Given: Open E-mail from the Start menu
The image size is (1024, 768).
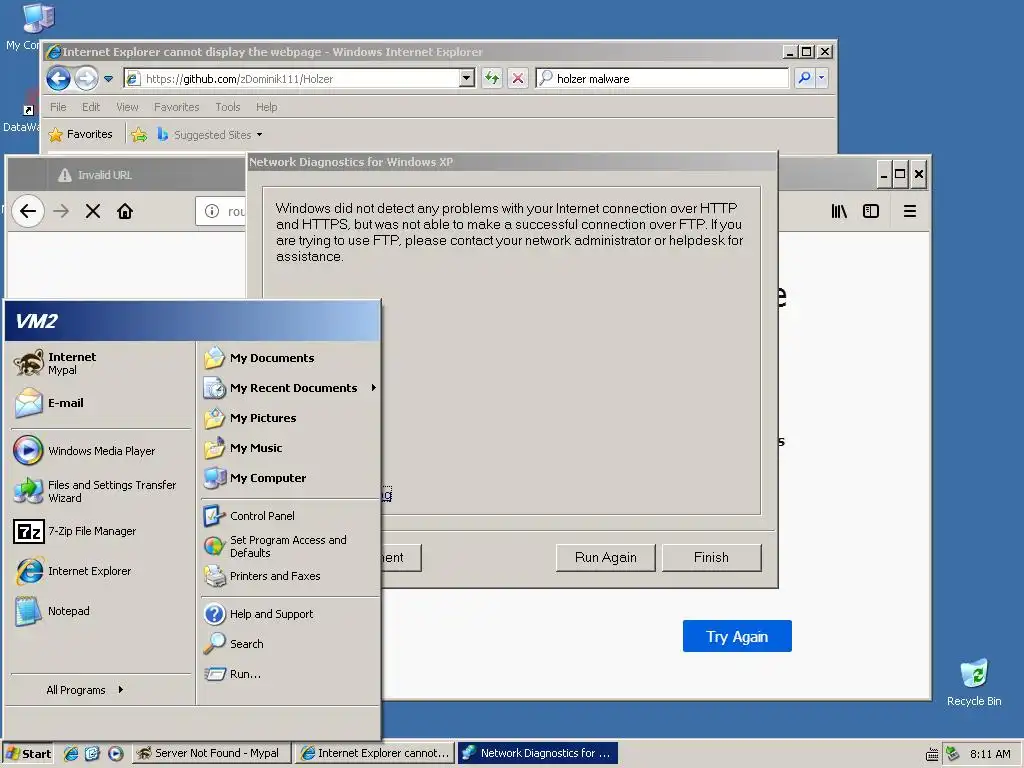Looking at the screenshot, I should (x=101, y=403).
